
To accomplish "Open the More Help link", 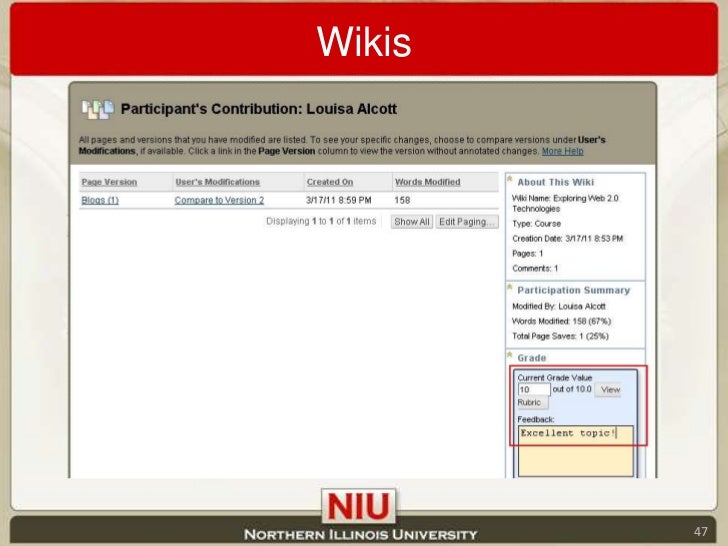I will pos(562,151).
